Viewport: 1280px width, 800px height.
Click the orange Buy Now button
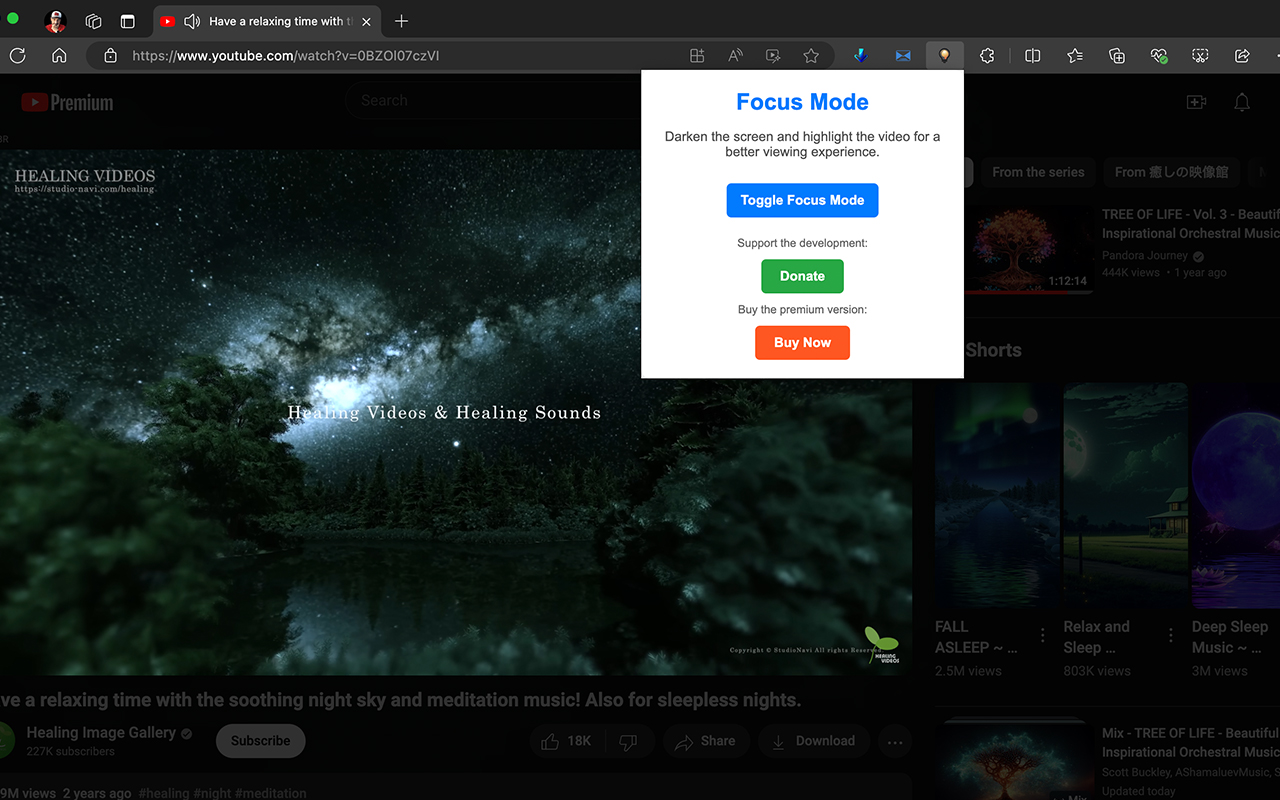pyautogui.click(x=802, y=342)
